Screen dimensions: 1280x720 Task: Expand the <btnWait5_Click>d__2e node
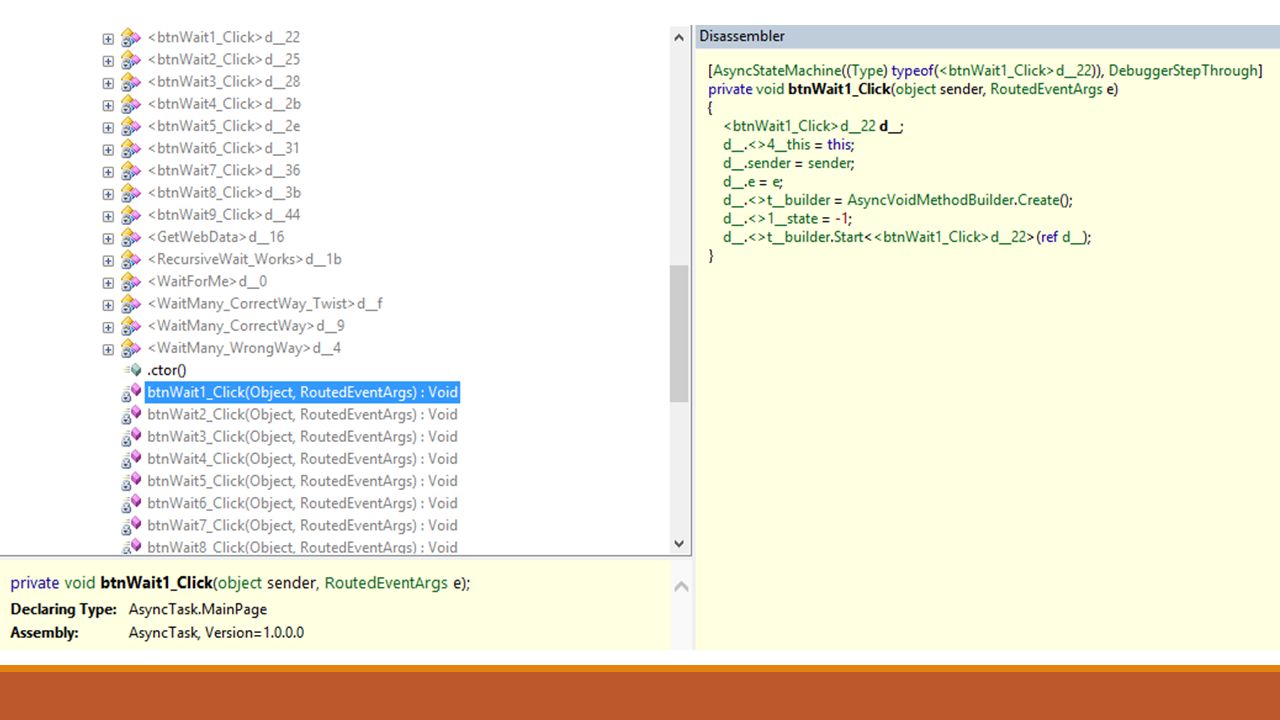pyautogui.click(x=108, y=127)
